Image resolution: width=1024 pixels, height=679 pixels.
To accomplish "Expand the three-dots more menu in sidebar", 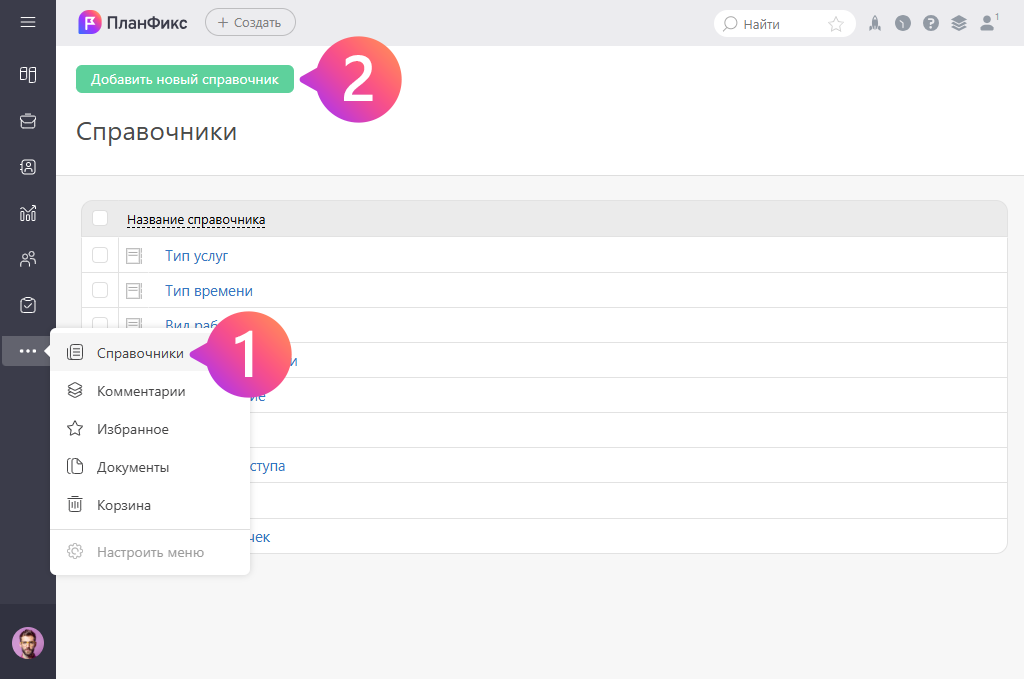I will 28,351.
